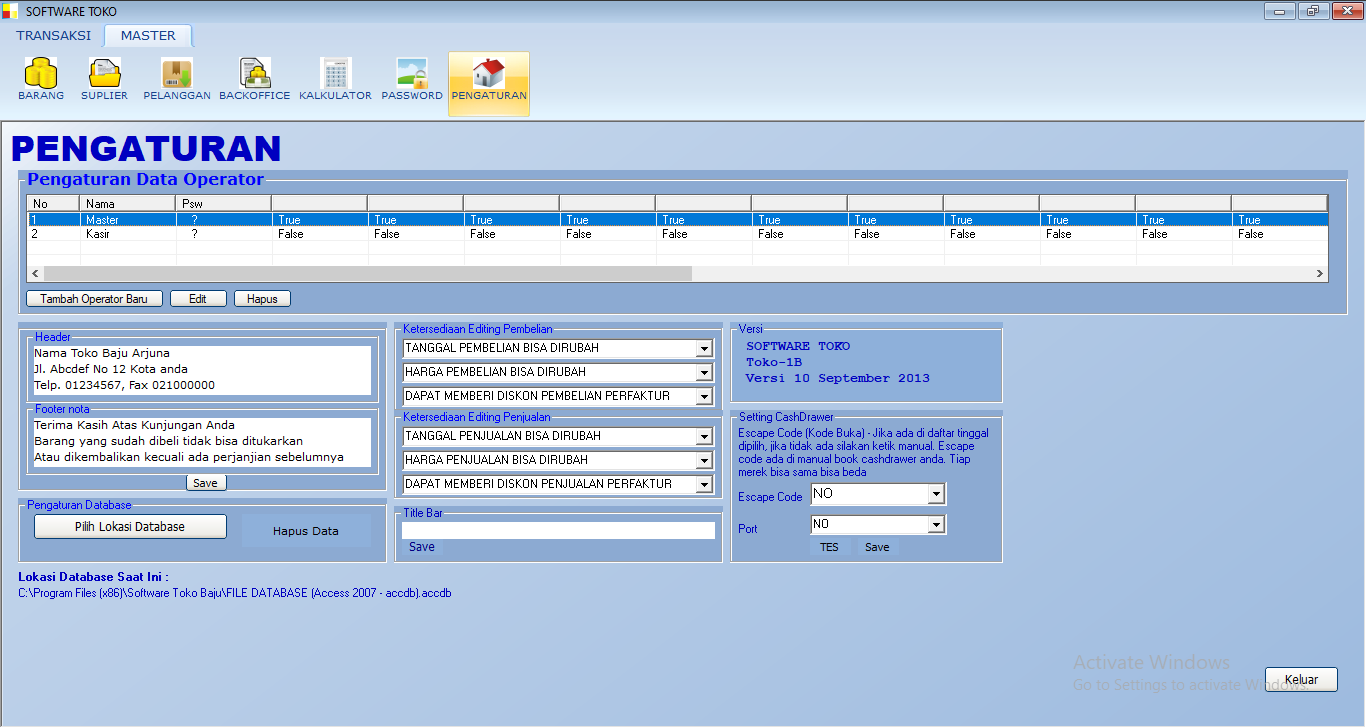The width and height of the screenshot is (1366, 728).
Task: Select the PENGATURAN house icon
Action: coord(488,74)
